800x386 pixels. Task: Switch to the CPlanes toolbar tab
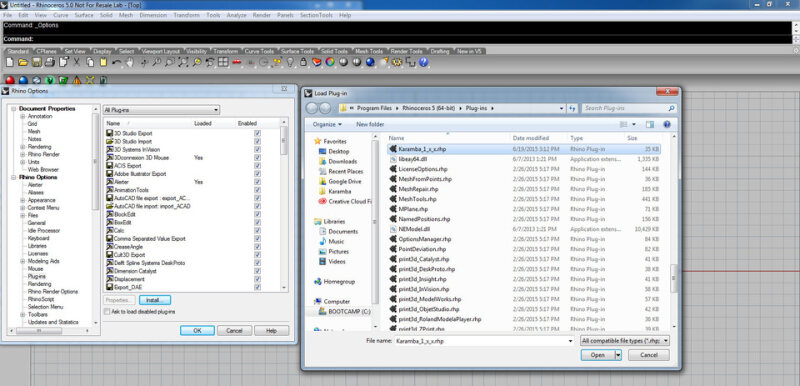pyautogui.click(x=46, y=52)
